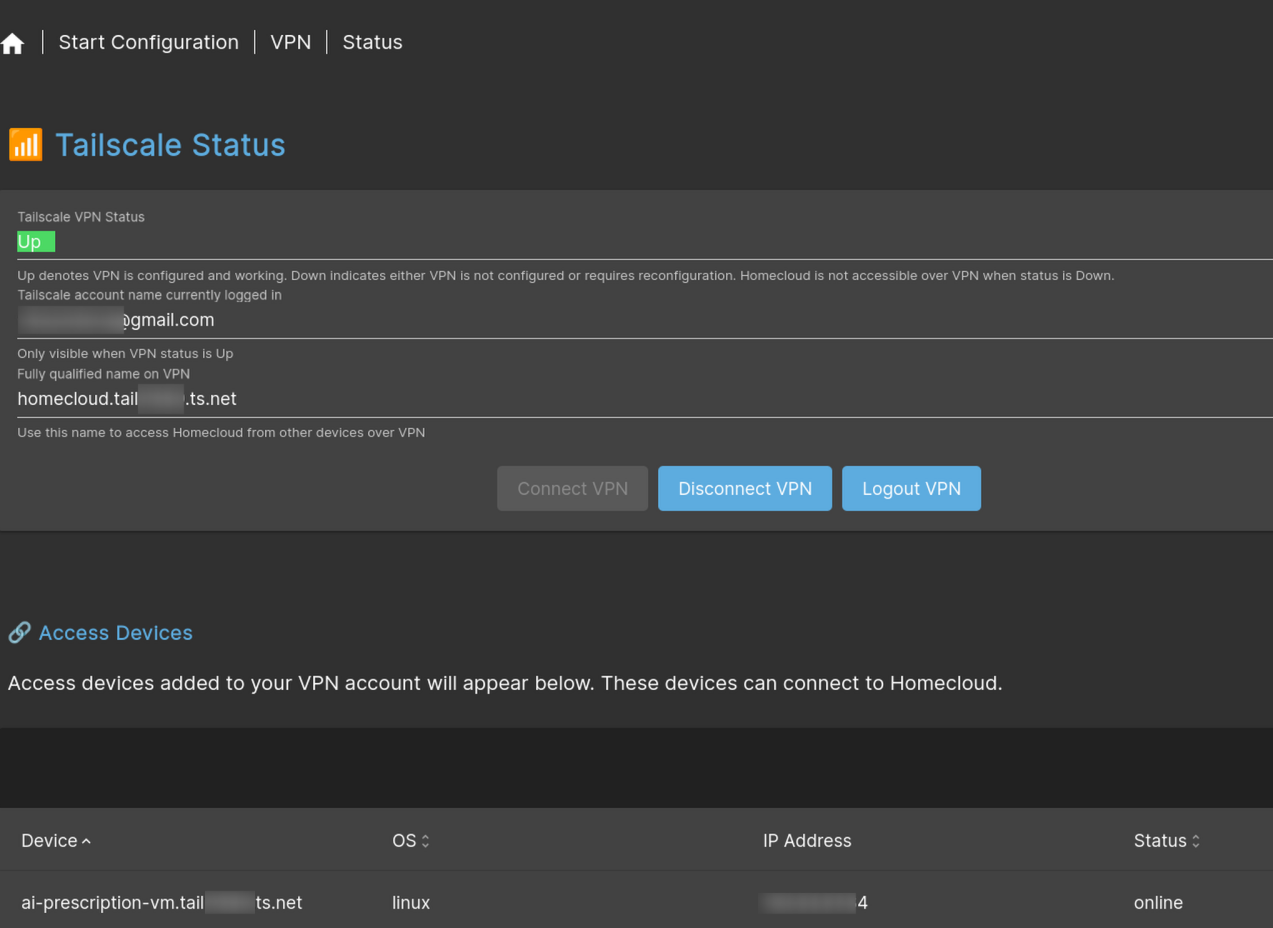Click 'Use this name to access Homecloud' hint

[x=221, y=433]
